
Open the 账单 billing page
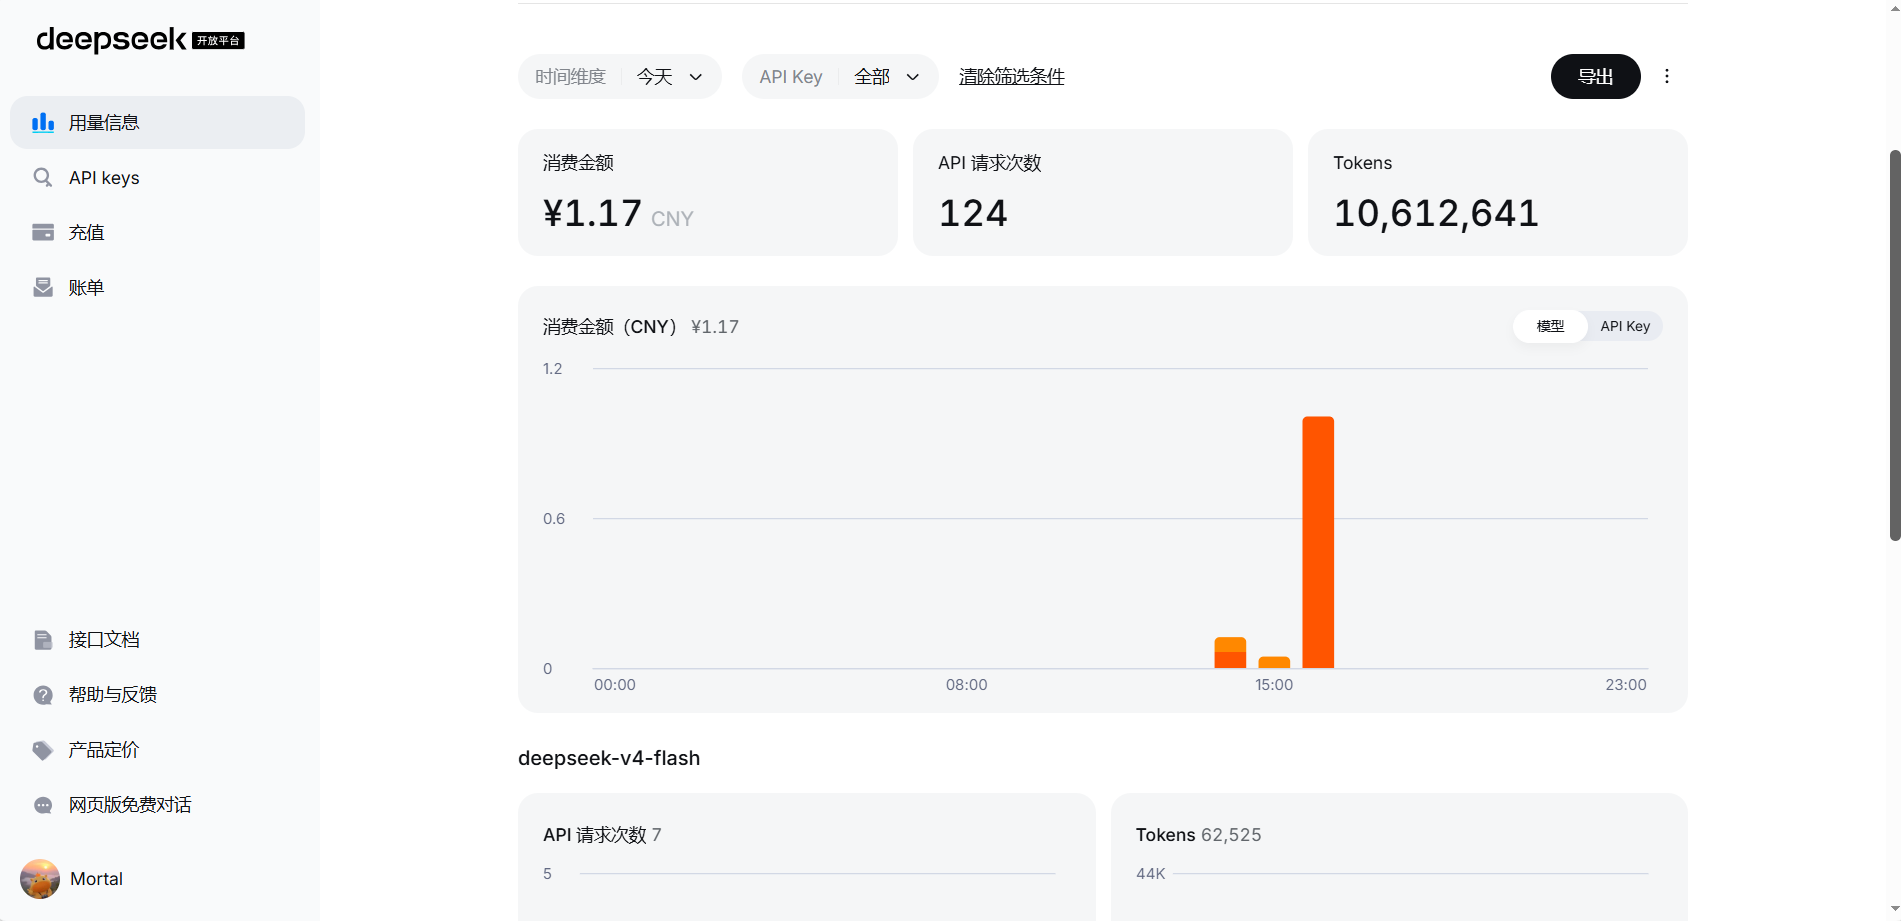point(157,288)
